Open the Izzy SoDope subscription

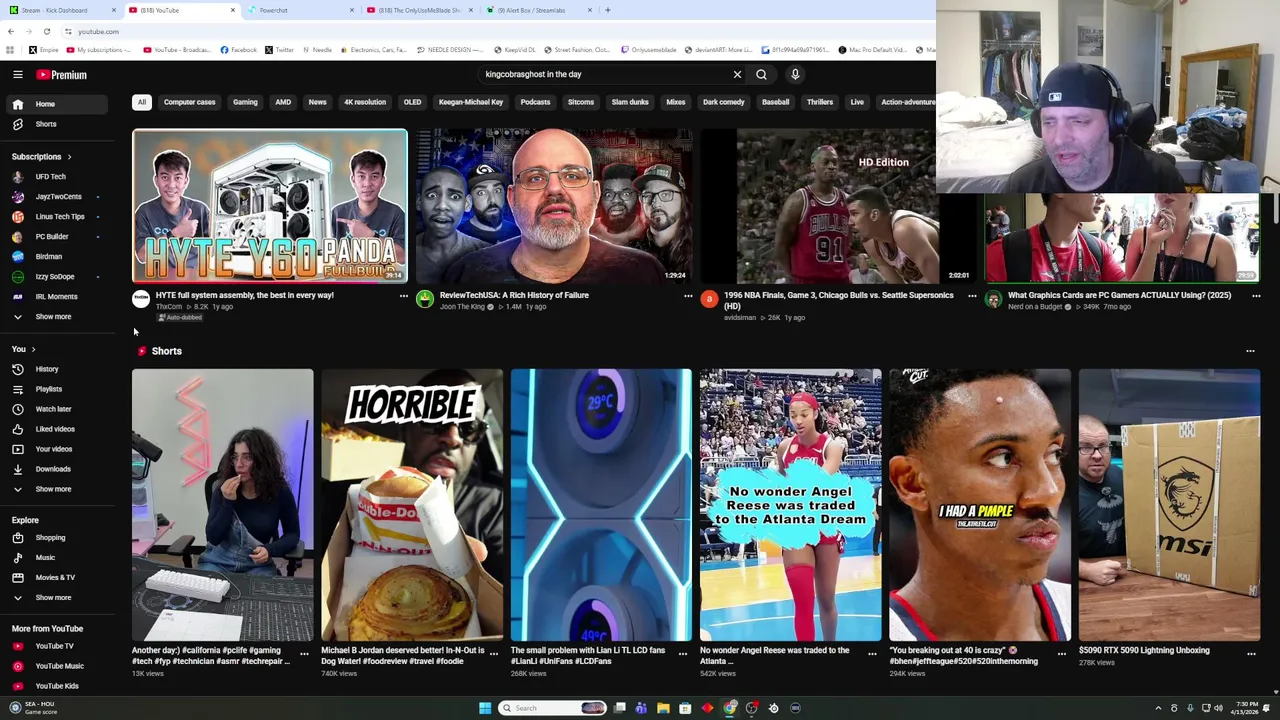click(55, 277)
